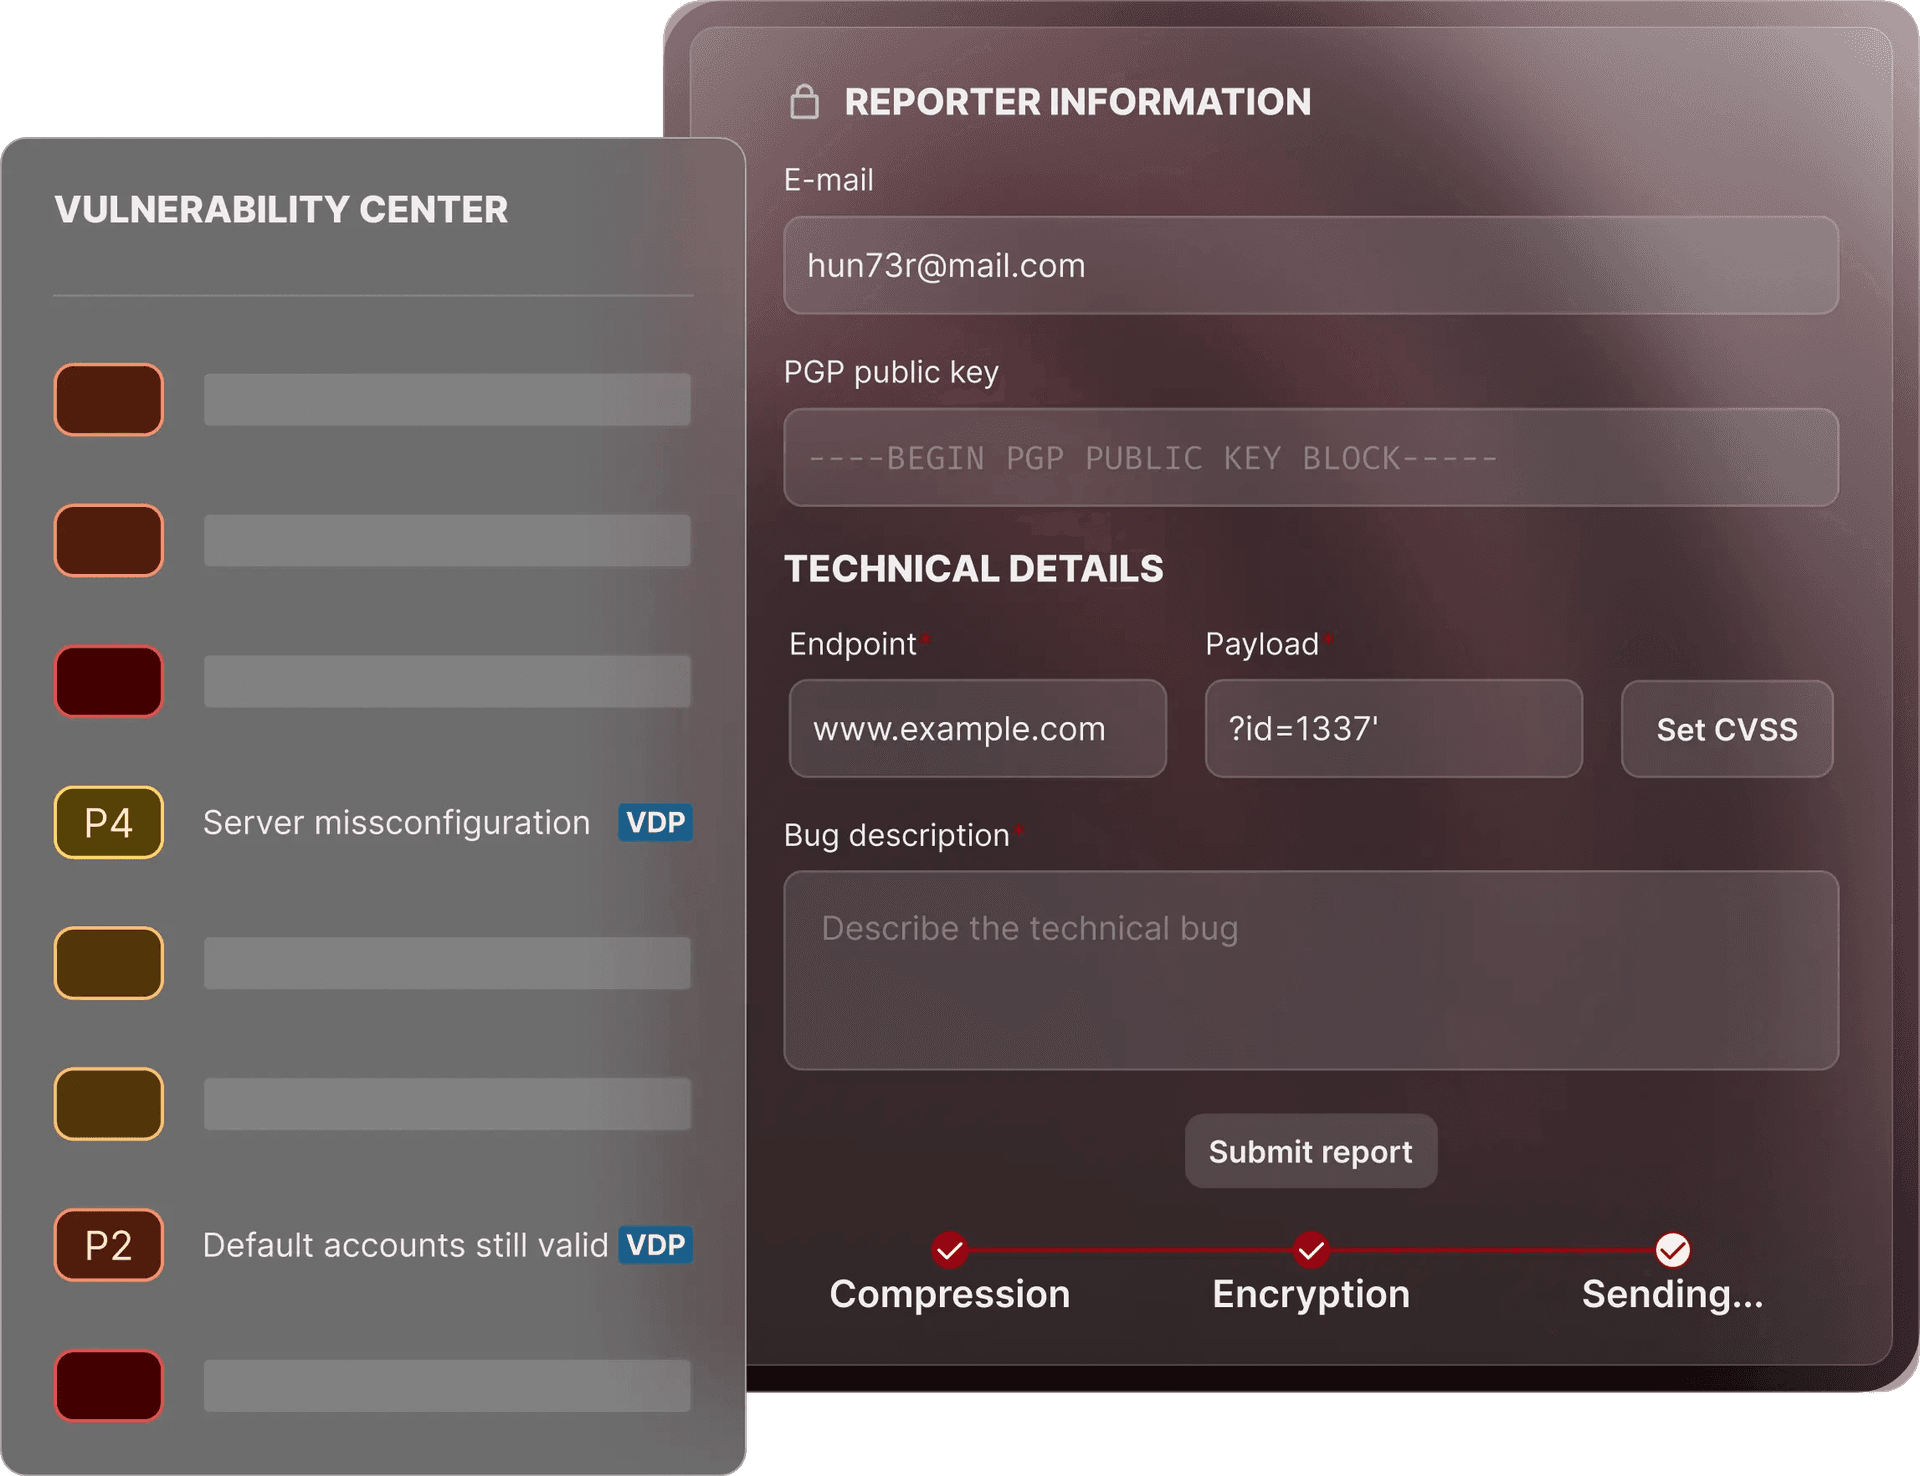Image resolution: width=1920 pixels, height=1476 pixels.
Task: Open the Payload field showing ?id=1337'
Action: tap(1393, 729)
